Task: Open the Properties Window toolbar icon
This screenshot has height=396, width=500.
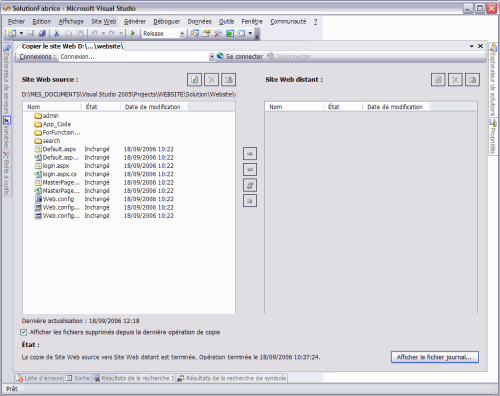Action: tap(206, 33)
